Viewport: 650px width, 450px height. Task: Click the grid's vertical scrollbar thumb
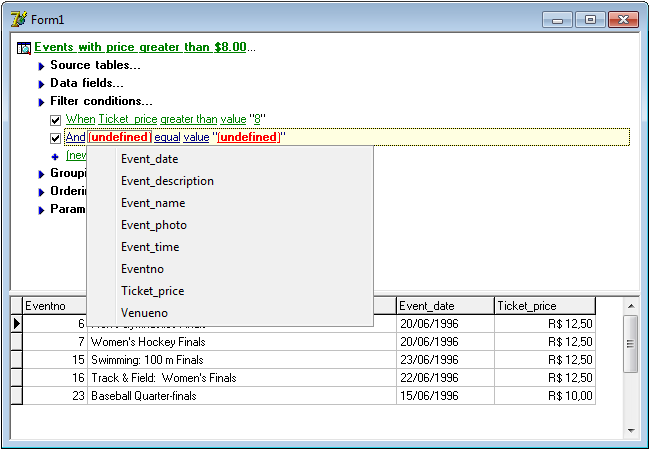click(630, 343)
